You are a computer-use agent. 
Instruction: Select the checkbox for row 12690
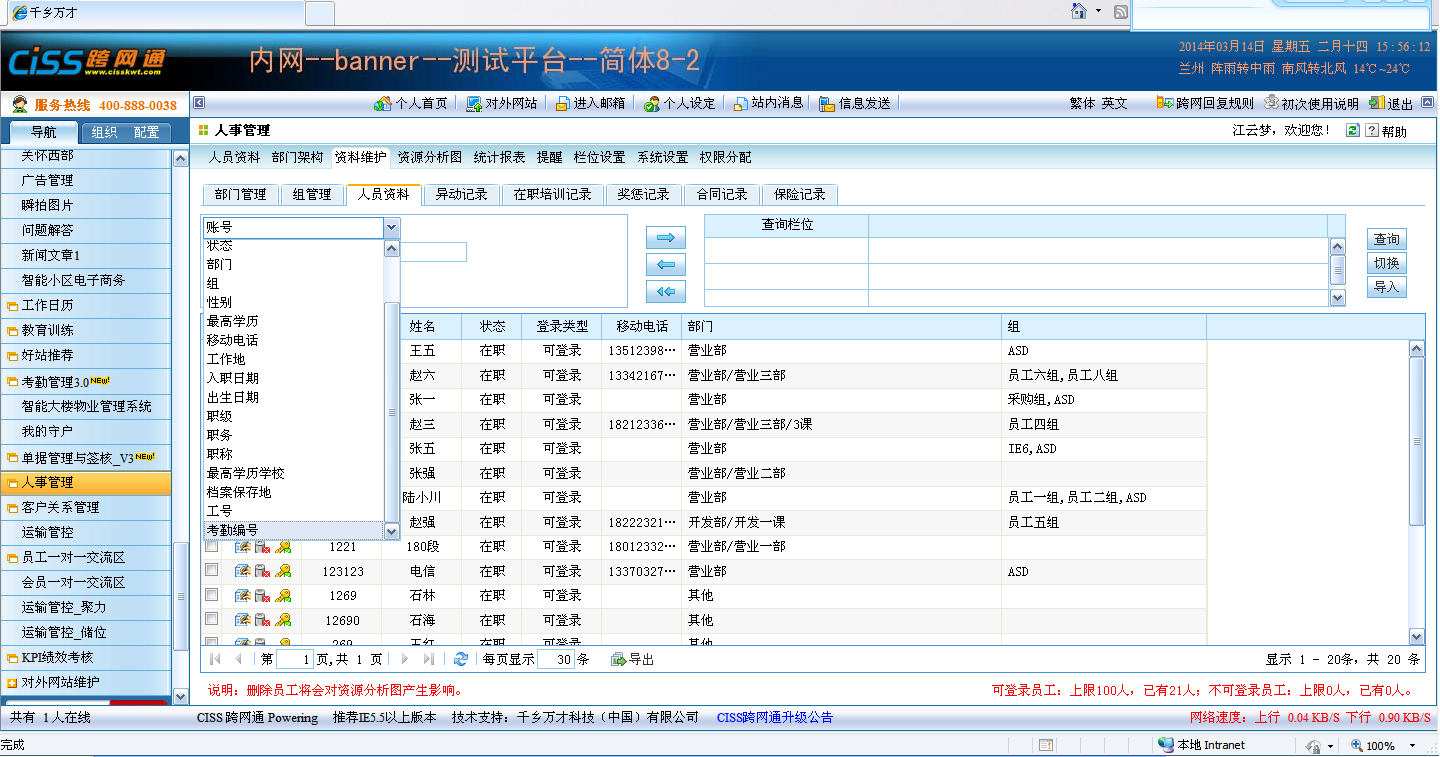[x=211, y=620]
